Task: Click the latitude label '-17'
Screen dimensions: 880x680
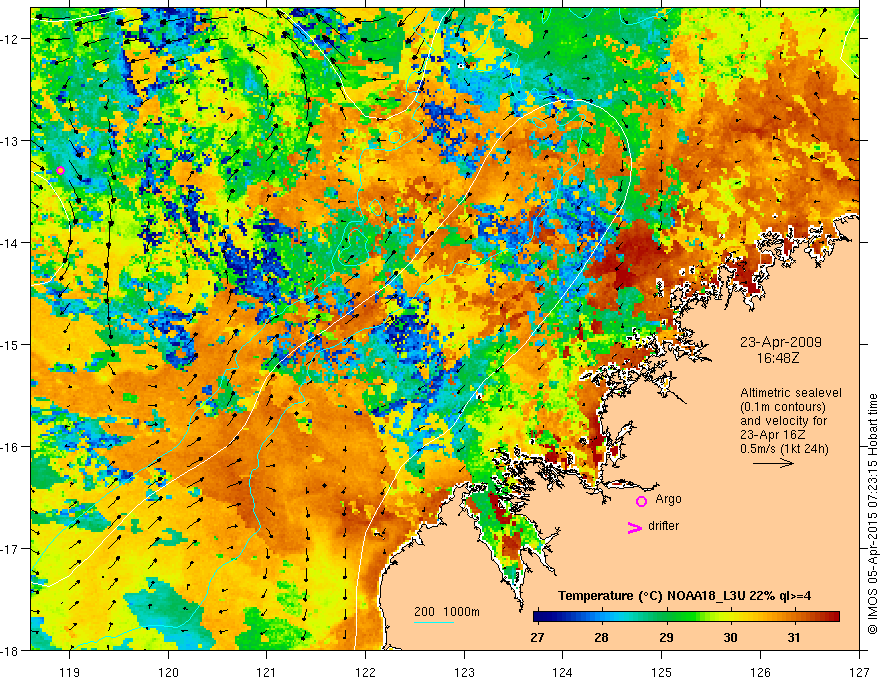Action: (x=11, y=549)
